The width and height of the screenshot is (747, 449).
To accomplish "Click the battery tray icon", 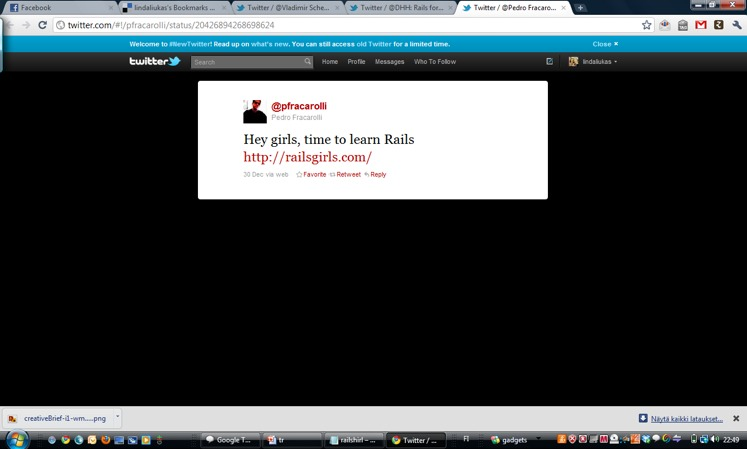I will tap(694, 439).
